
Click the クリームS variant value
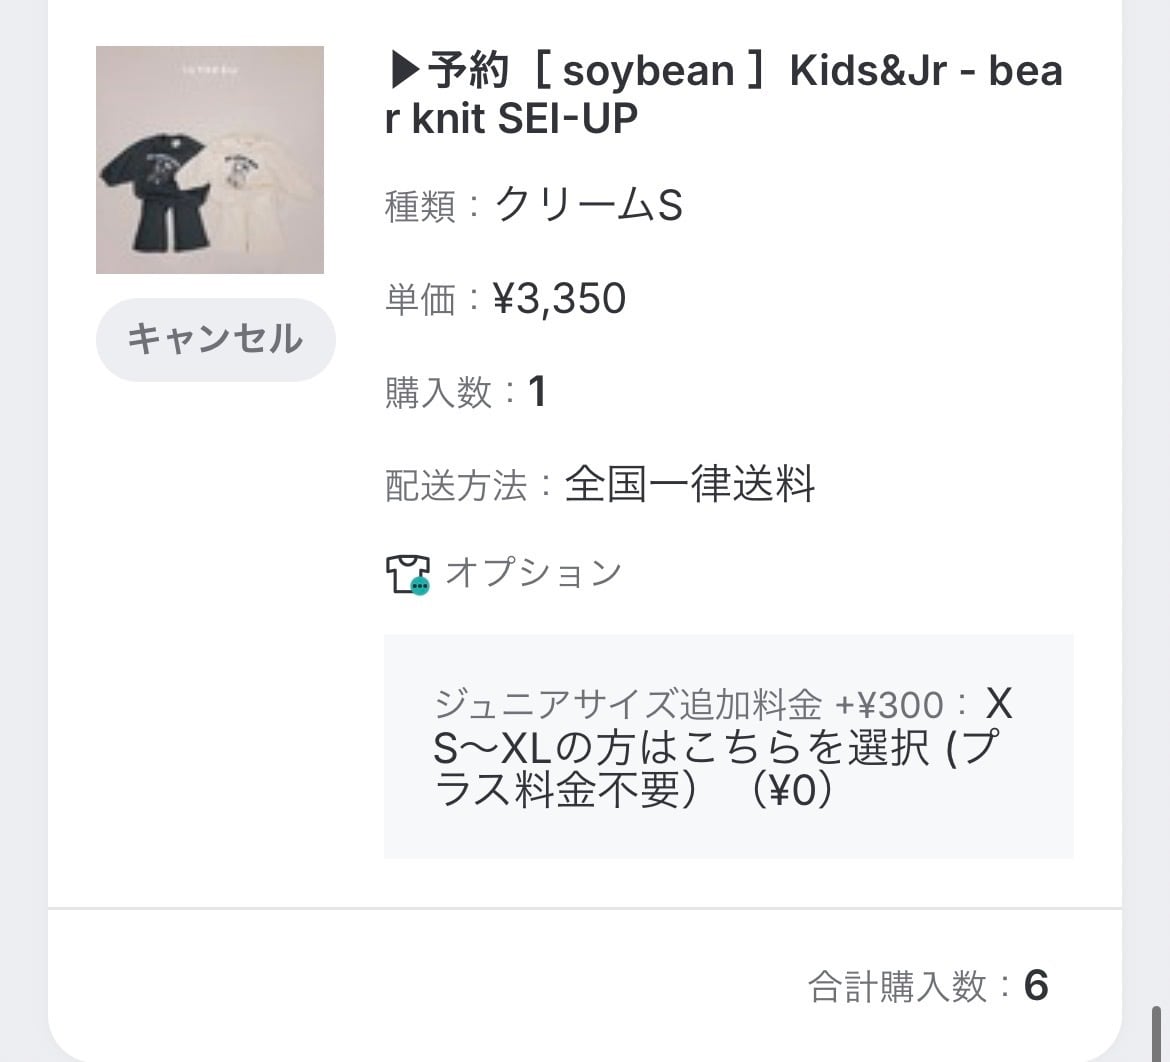589,206
